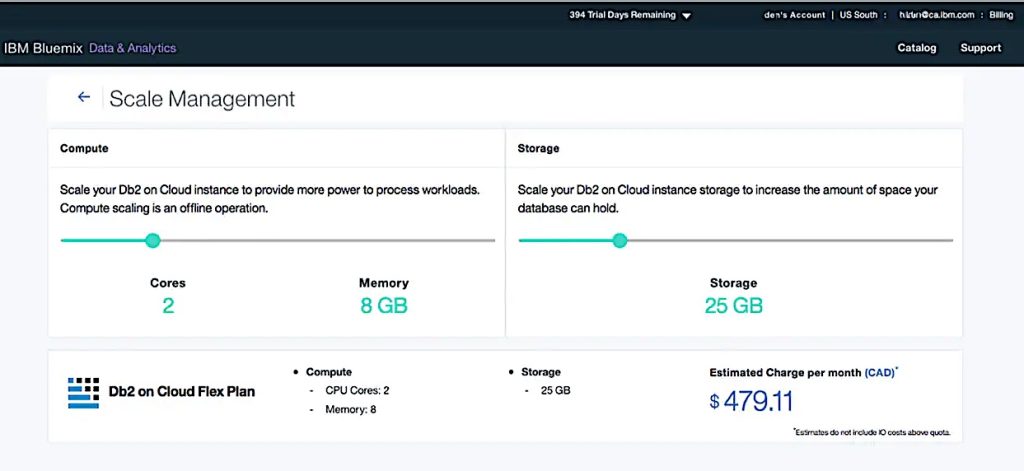Click the Billing link in top bar
This screenshot has height=471, width=1024.
(1001, 15)
